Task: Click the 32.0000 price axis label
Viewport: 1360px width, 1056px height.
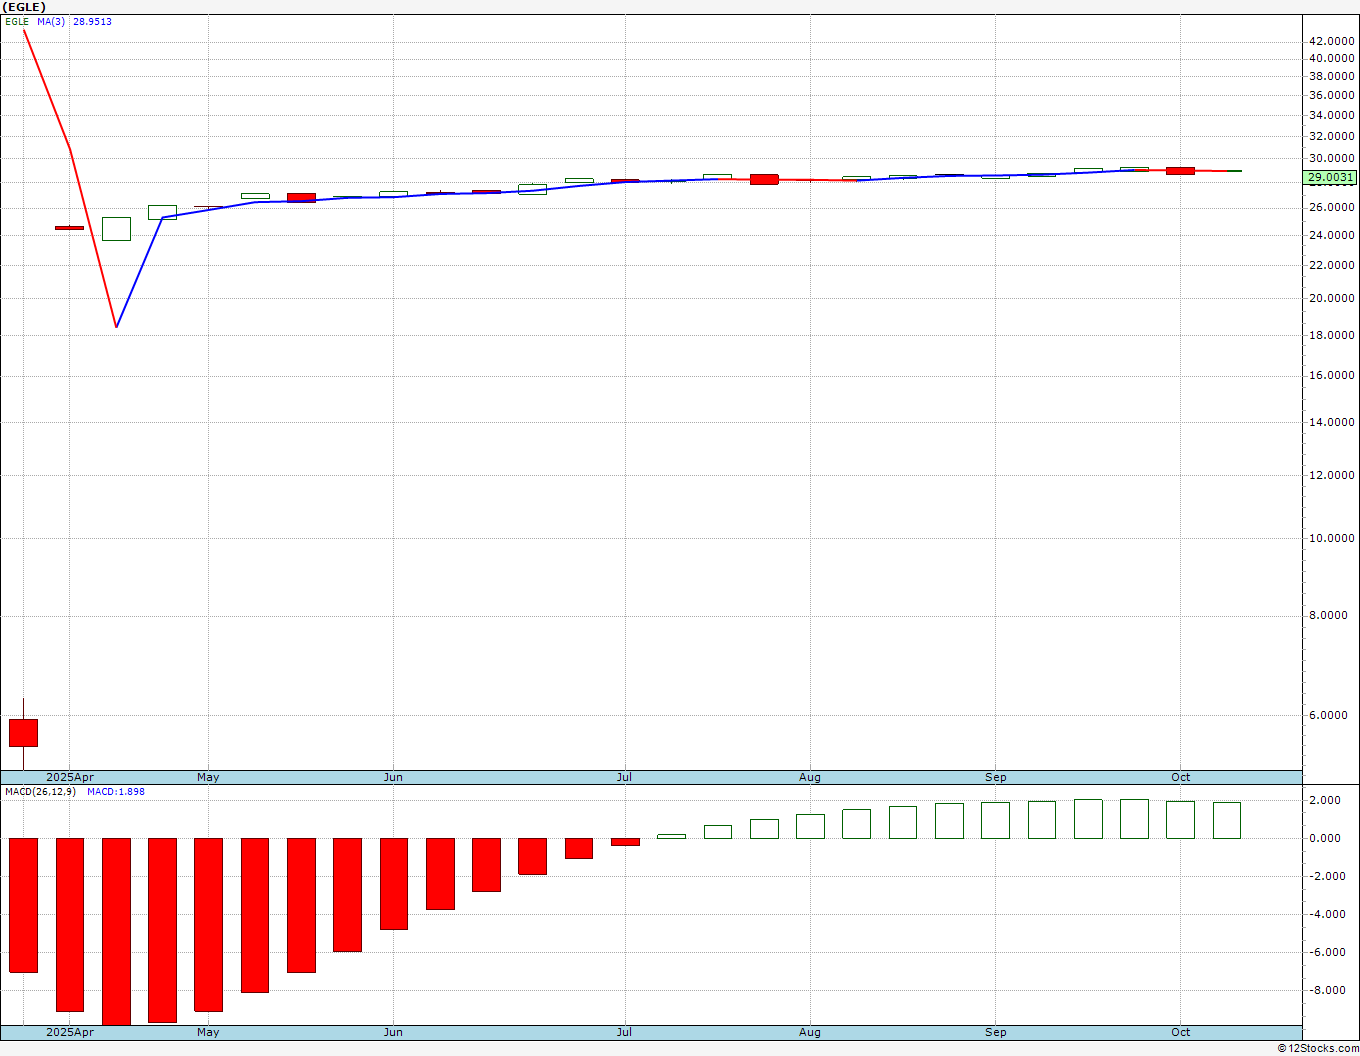Action: pyautogui.click(x=1331, y=136)
